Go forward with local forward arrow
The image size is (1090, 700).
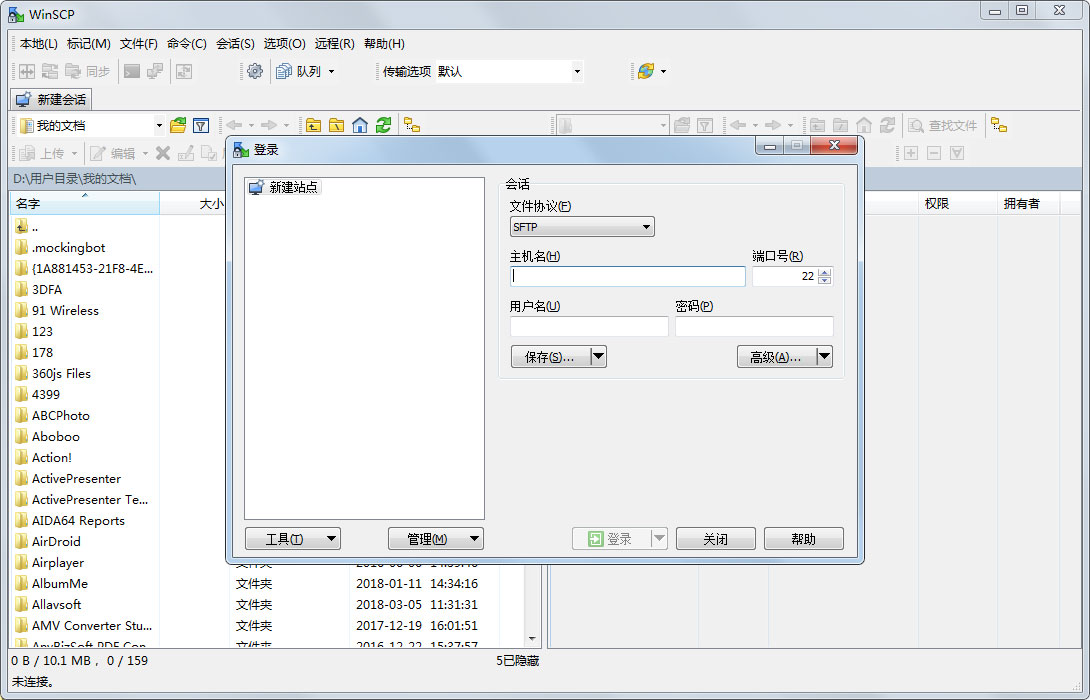click(x=269, y=125)
